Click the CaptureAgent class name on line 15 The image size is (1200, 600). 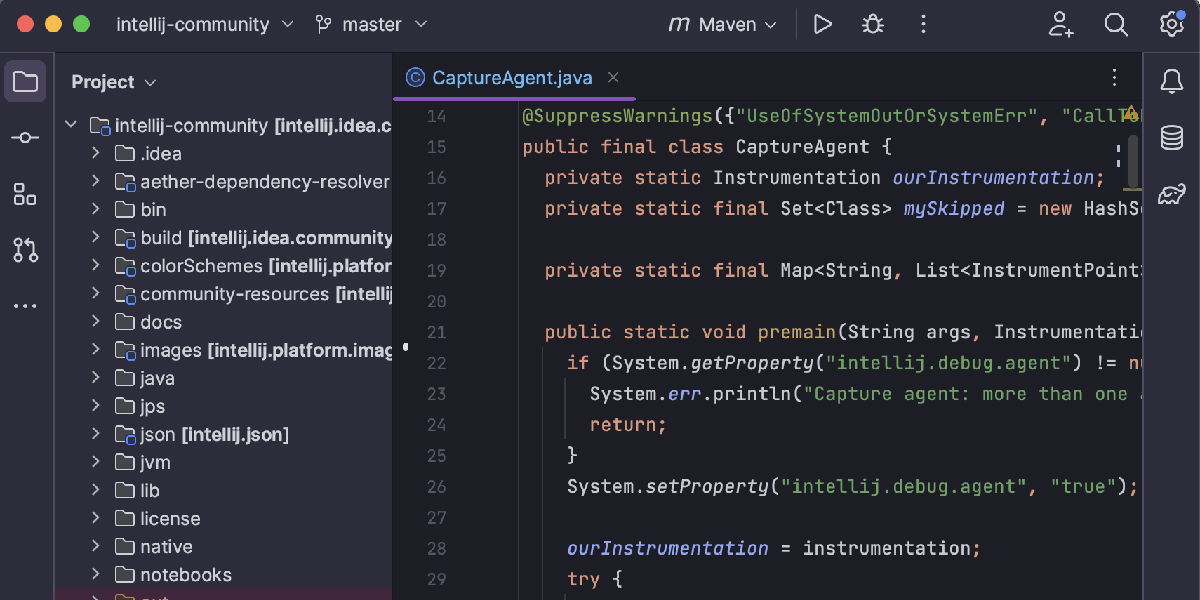802,147
